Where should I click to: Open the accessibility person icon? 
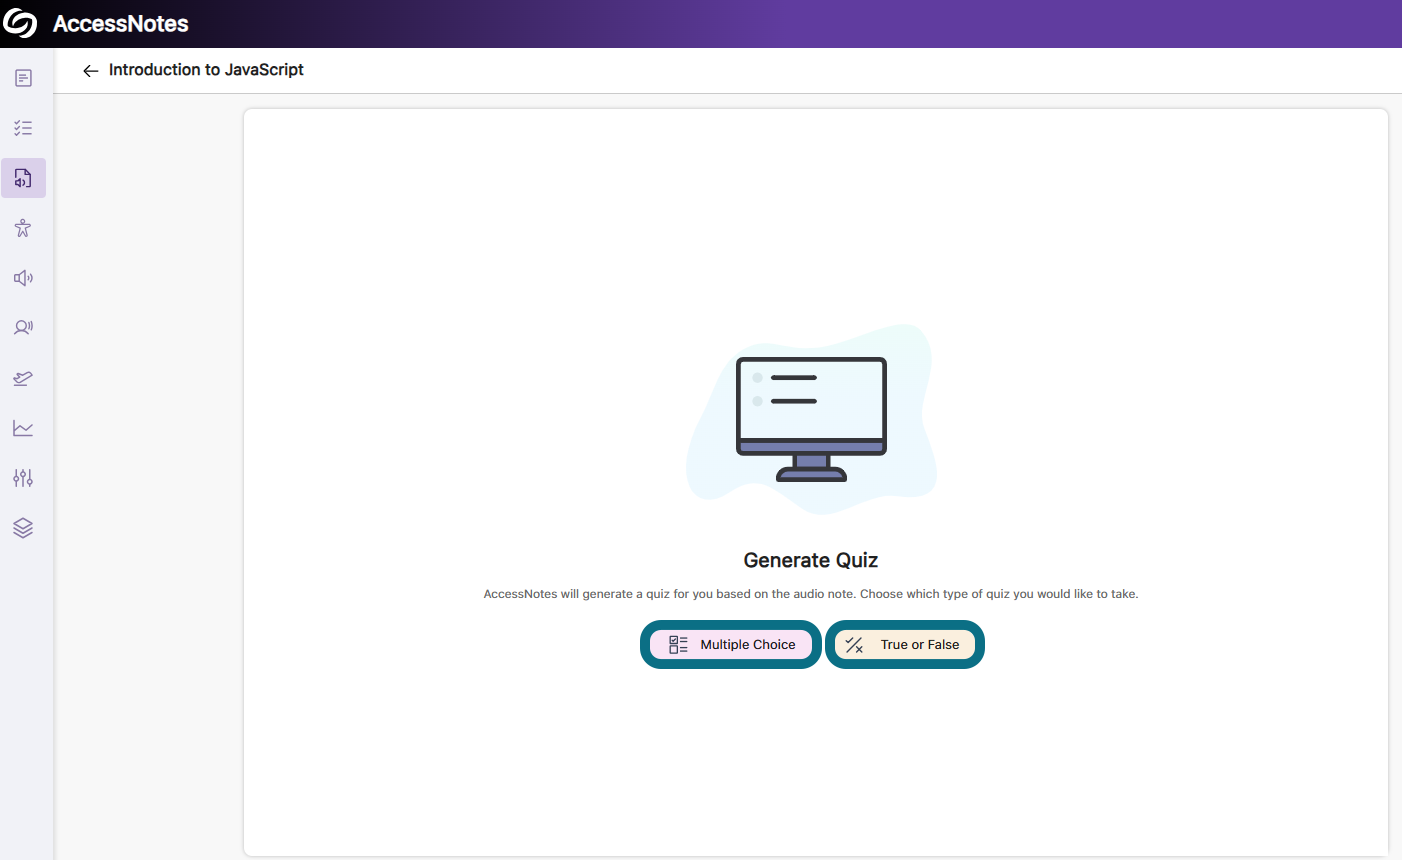click(23, 228)
